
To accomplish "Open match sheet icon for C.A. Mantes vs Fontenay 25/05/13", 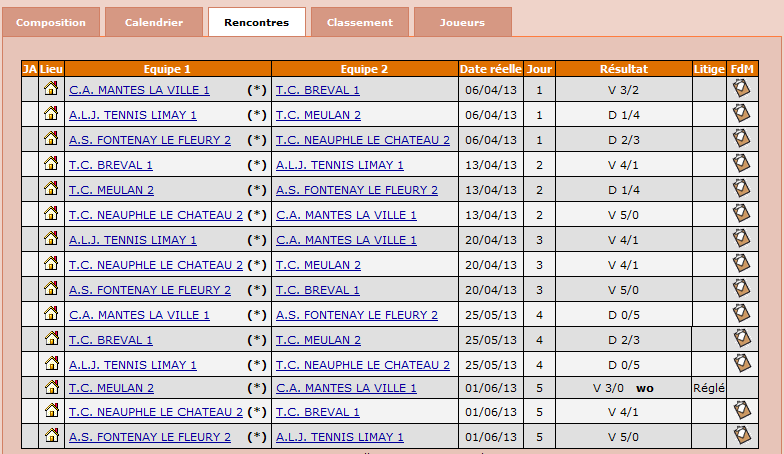I will pyautogui.click(x=742, y=314).
